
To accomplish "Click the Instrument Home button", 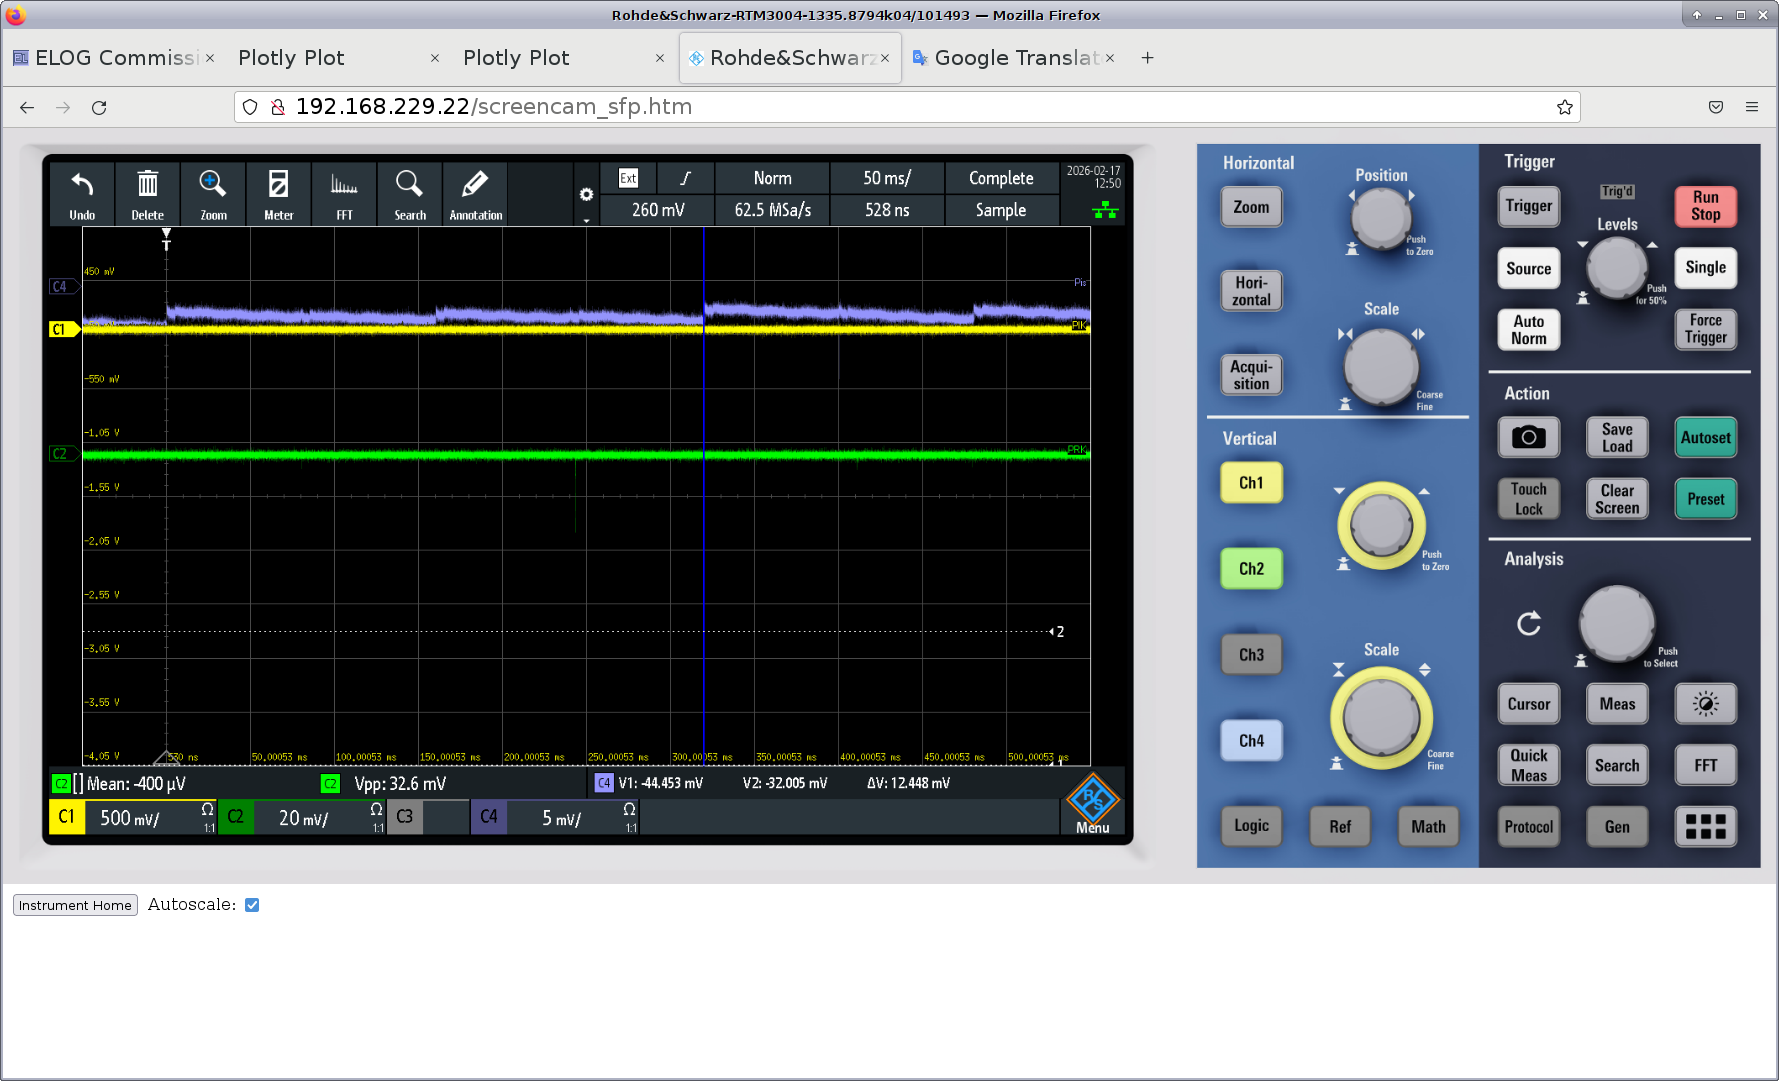I will [75, 905].
